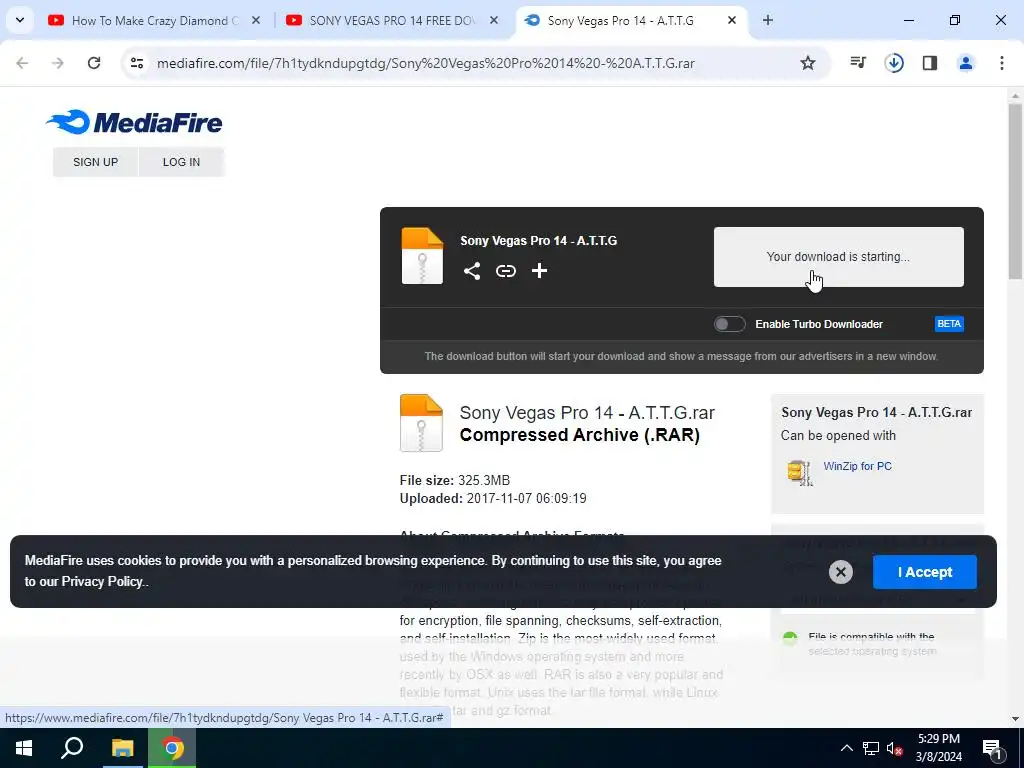Show hidden system tray icons

pos(846,748)
